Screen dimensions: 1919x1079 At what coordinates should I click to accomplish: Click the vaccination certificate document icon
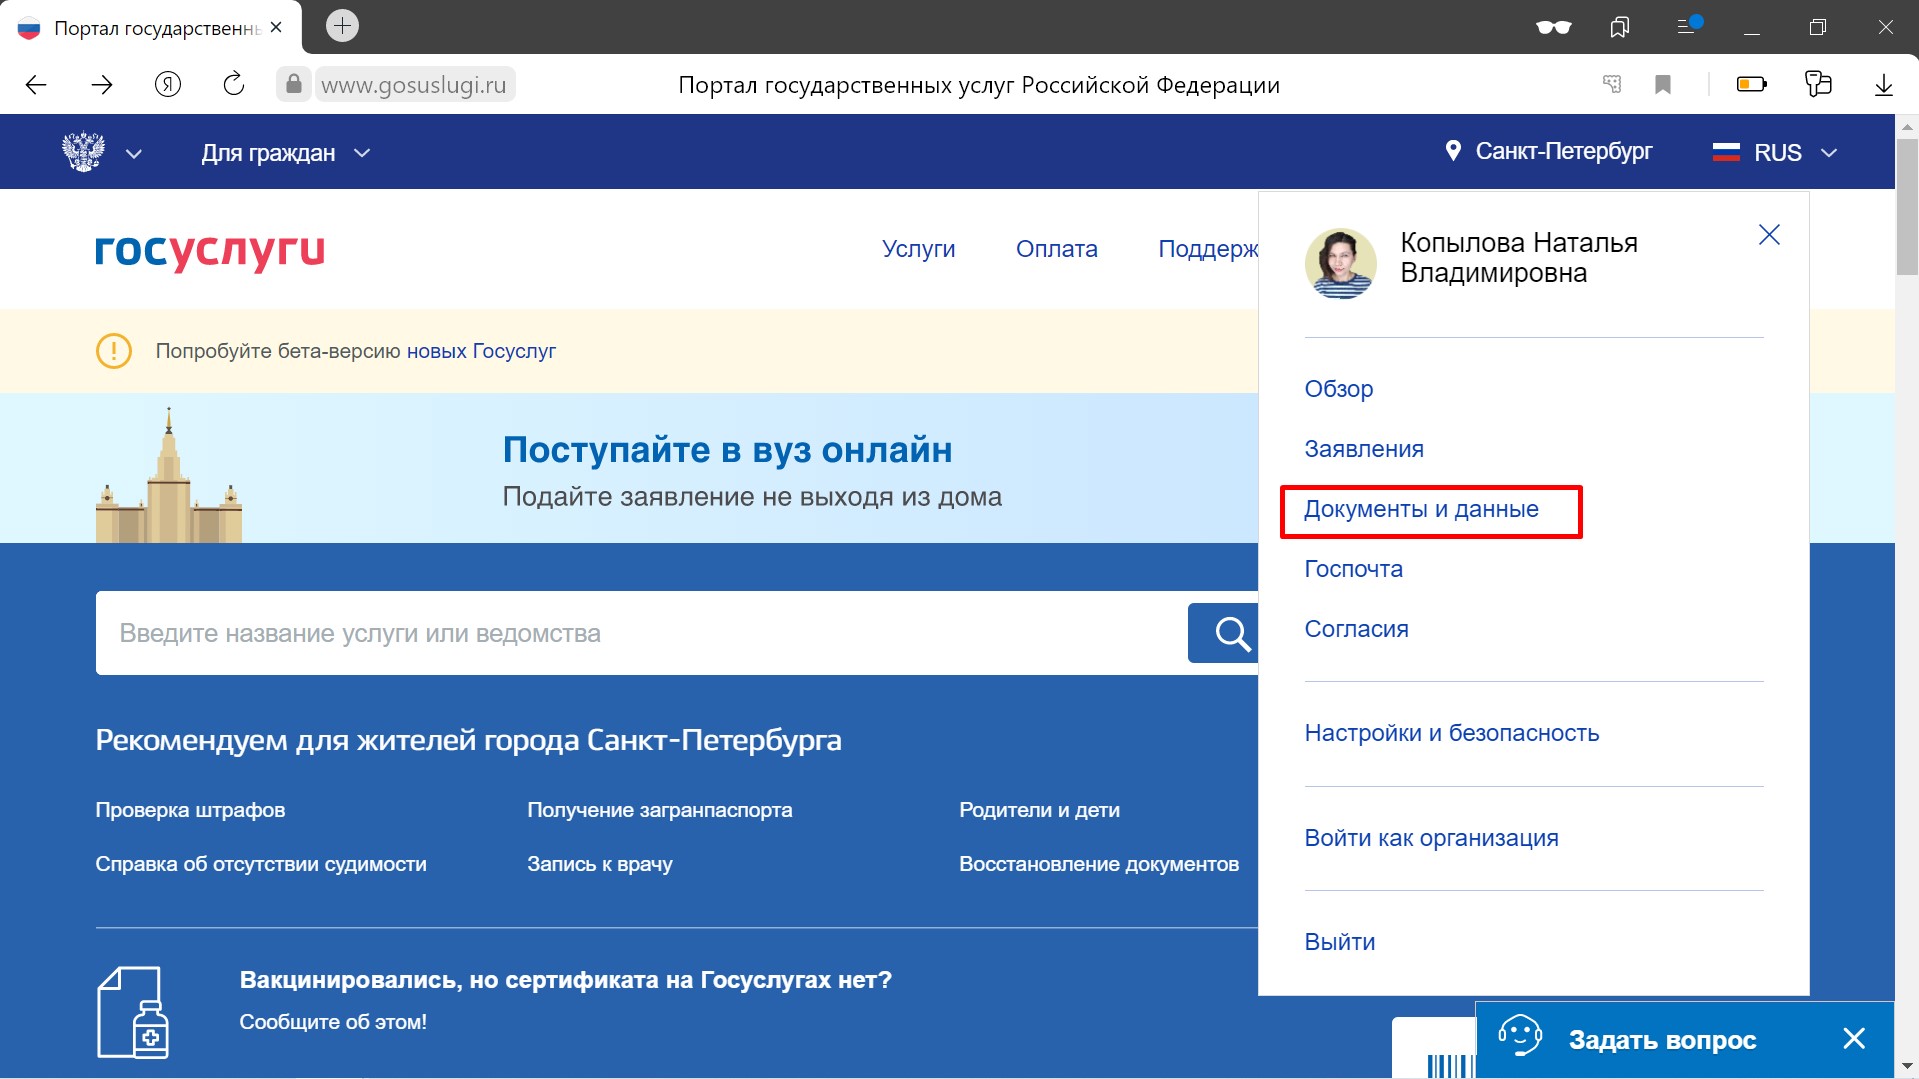pyautogui.click(x=133, y=1012)
